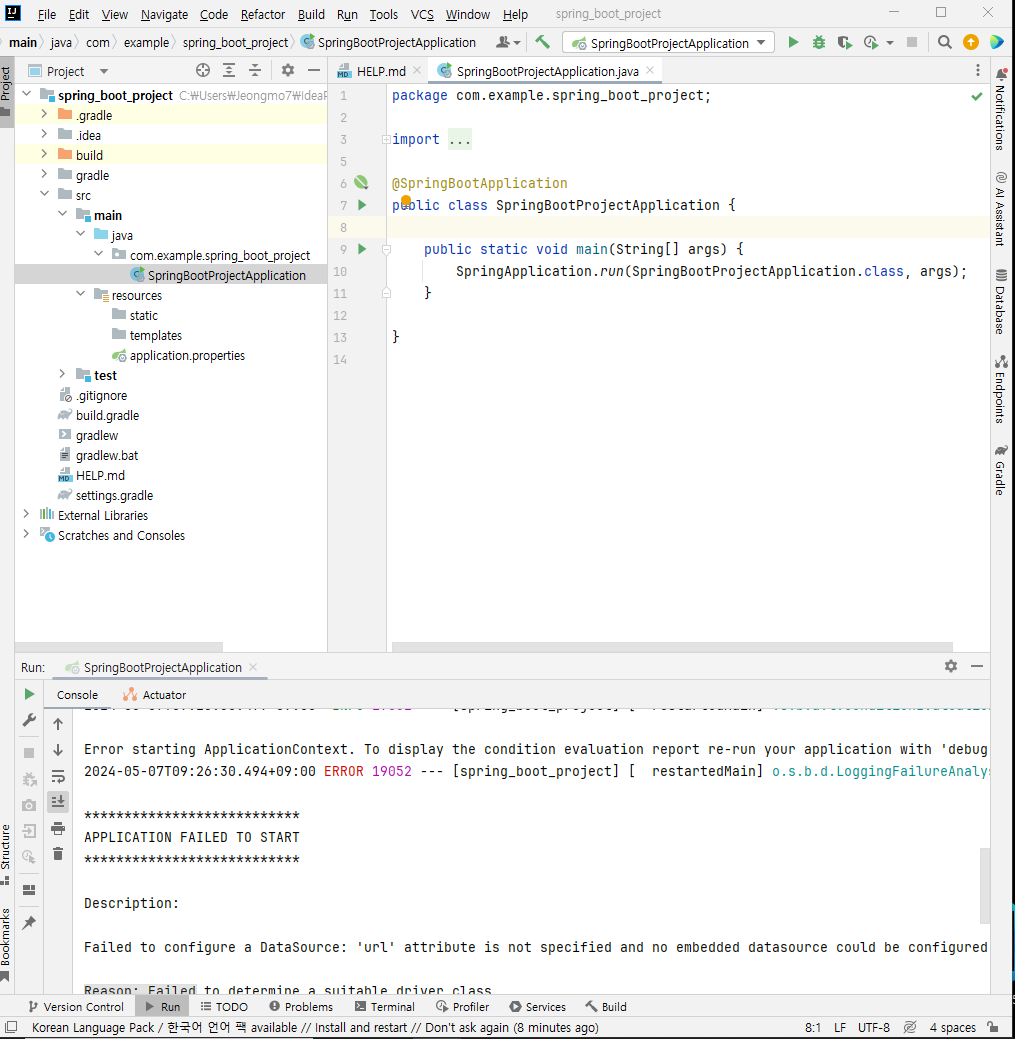The height and width of the screenshot is (1039, 1015).
Task: Run the app with the green toolbar Run button
Action: click(793, 42)
